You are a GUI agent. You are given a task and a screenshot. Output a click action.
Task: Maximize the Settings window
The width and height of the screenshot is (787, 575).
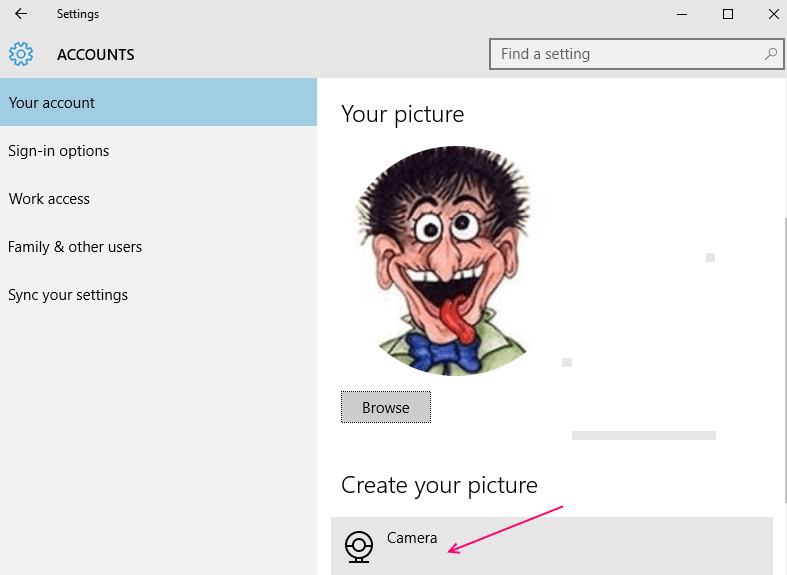click(728, 14)
